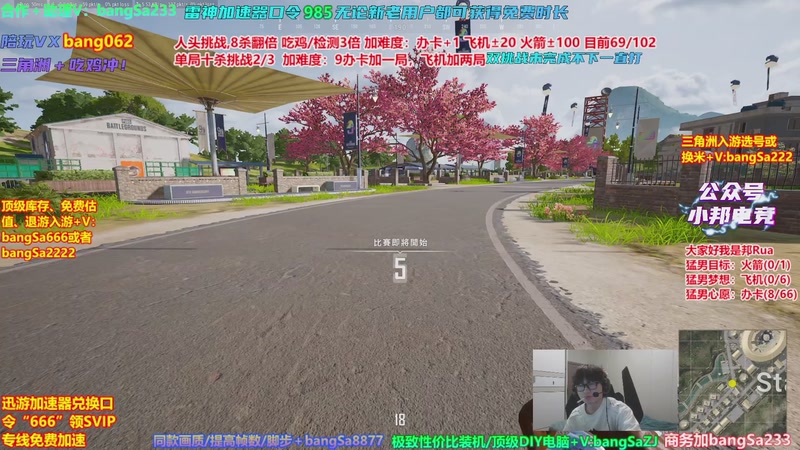Click the 猛男心愿: 办卡(8/66) line

741,294
